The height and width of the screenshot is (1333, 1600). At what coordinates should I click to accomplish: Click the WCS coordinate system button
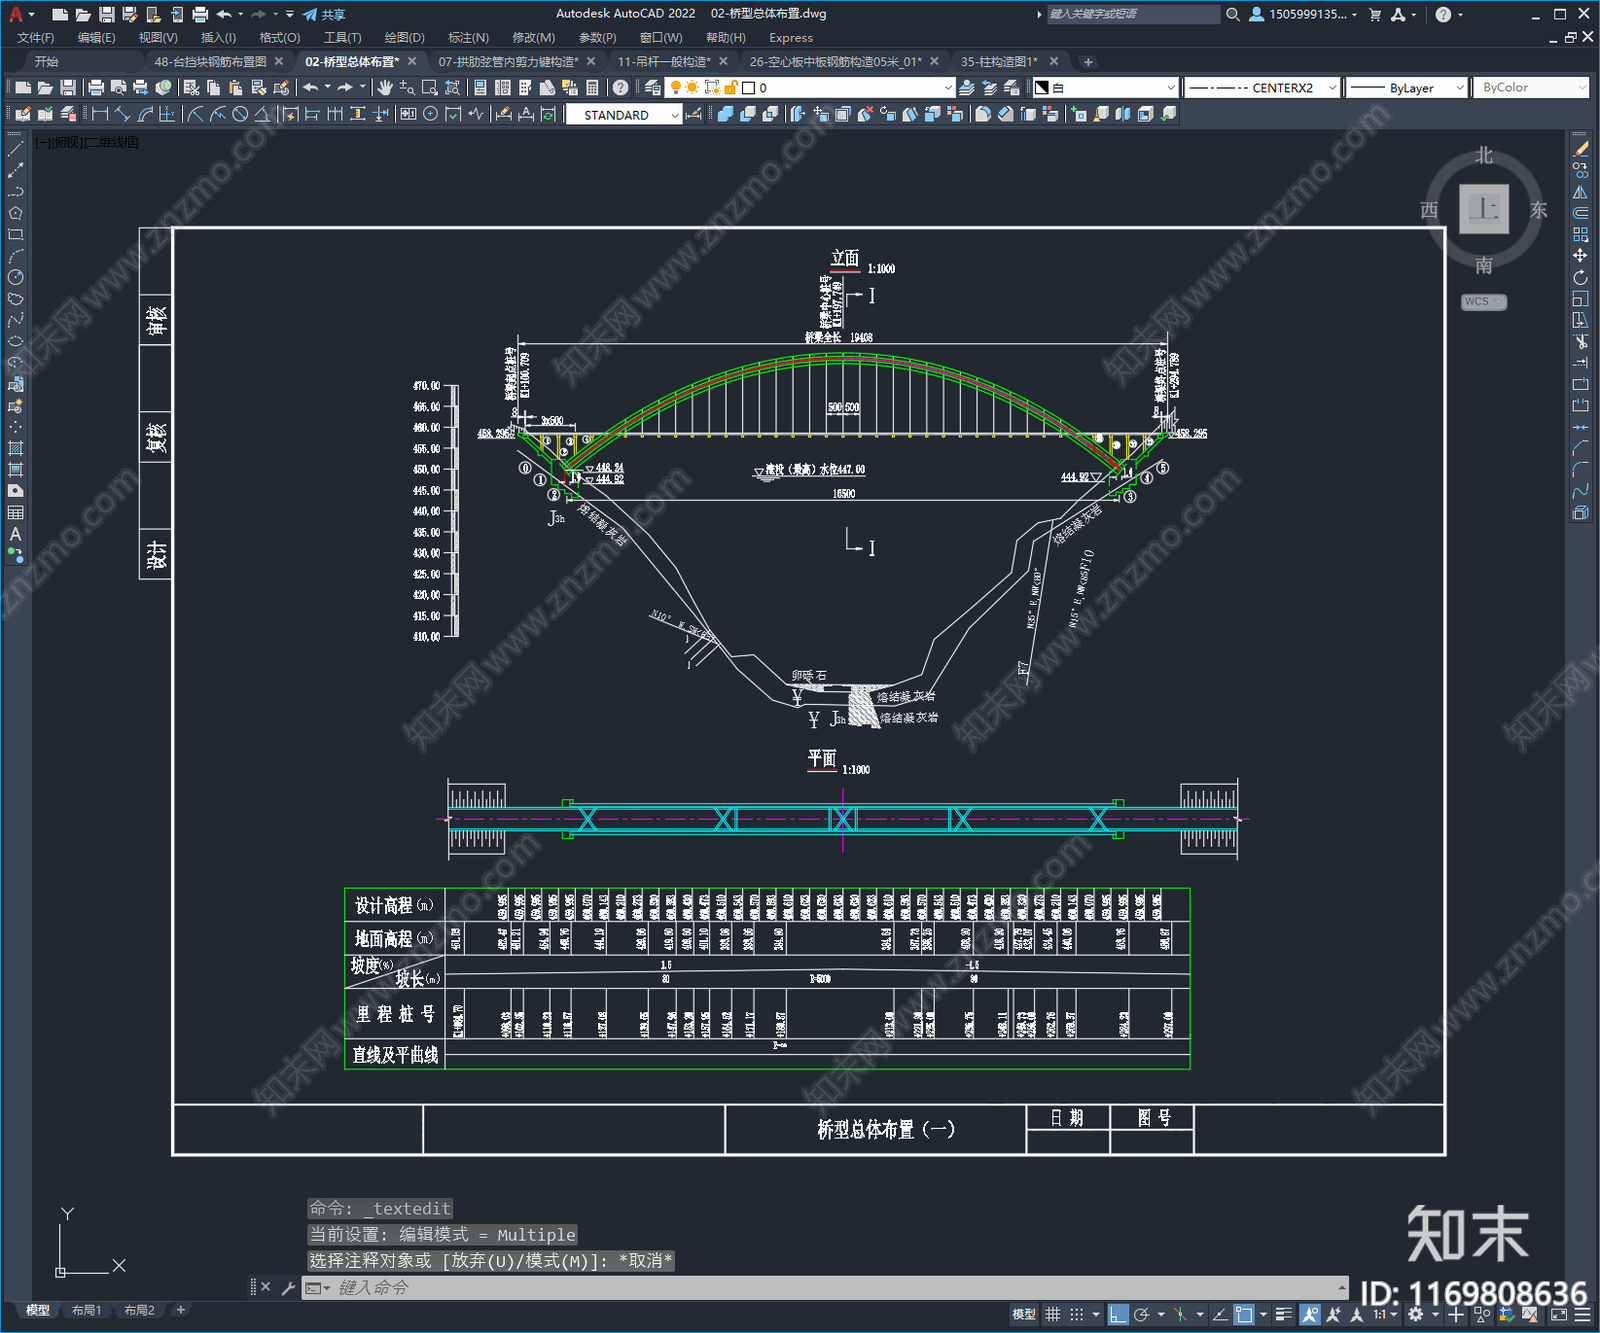coord(1484,302)
